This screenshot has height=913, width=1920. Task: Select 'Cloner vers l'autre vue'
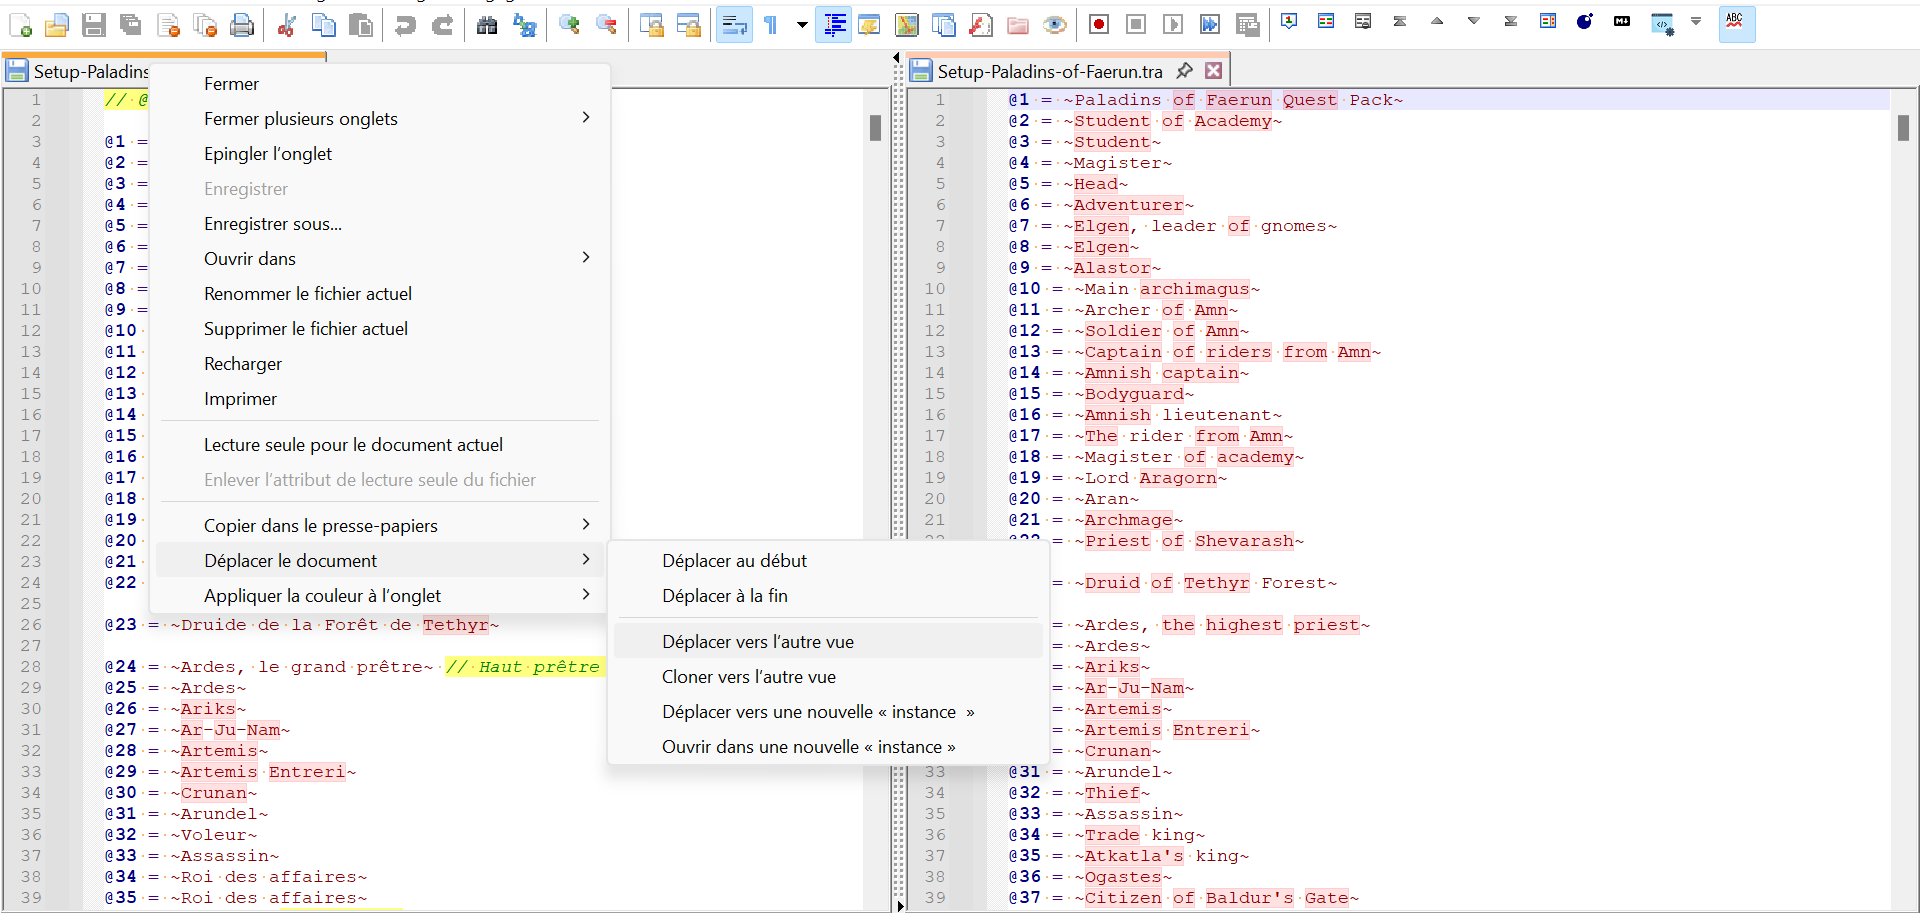click(828, 677)
